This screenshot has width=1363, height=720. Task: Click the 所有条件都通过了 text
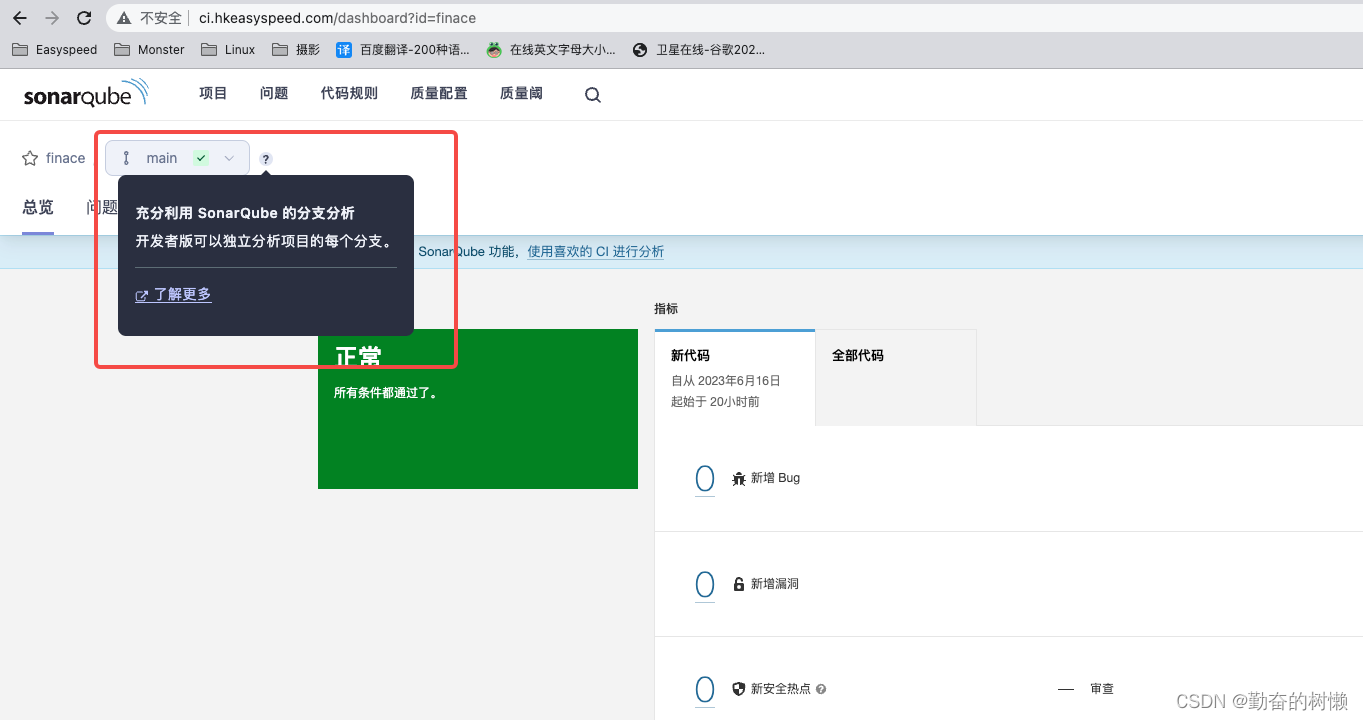point(385,393)
